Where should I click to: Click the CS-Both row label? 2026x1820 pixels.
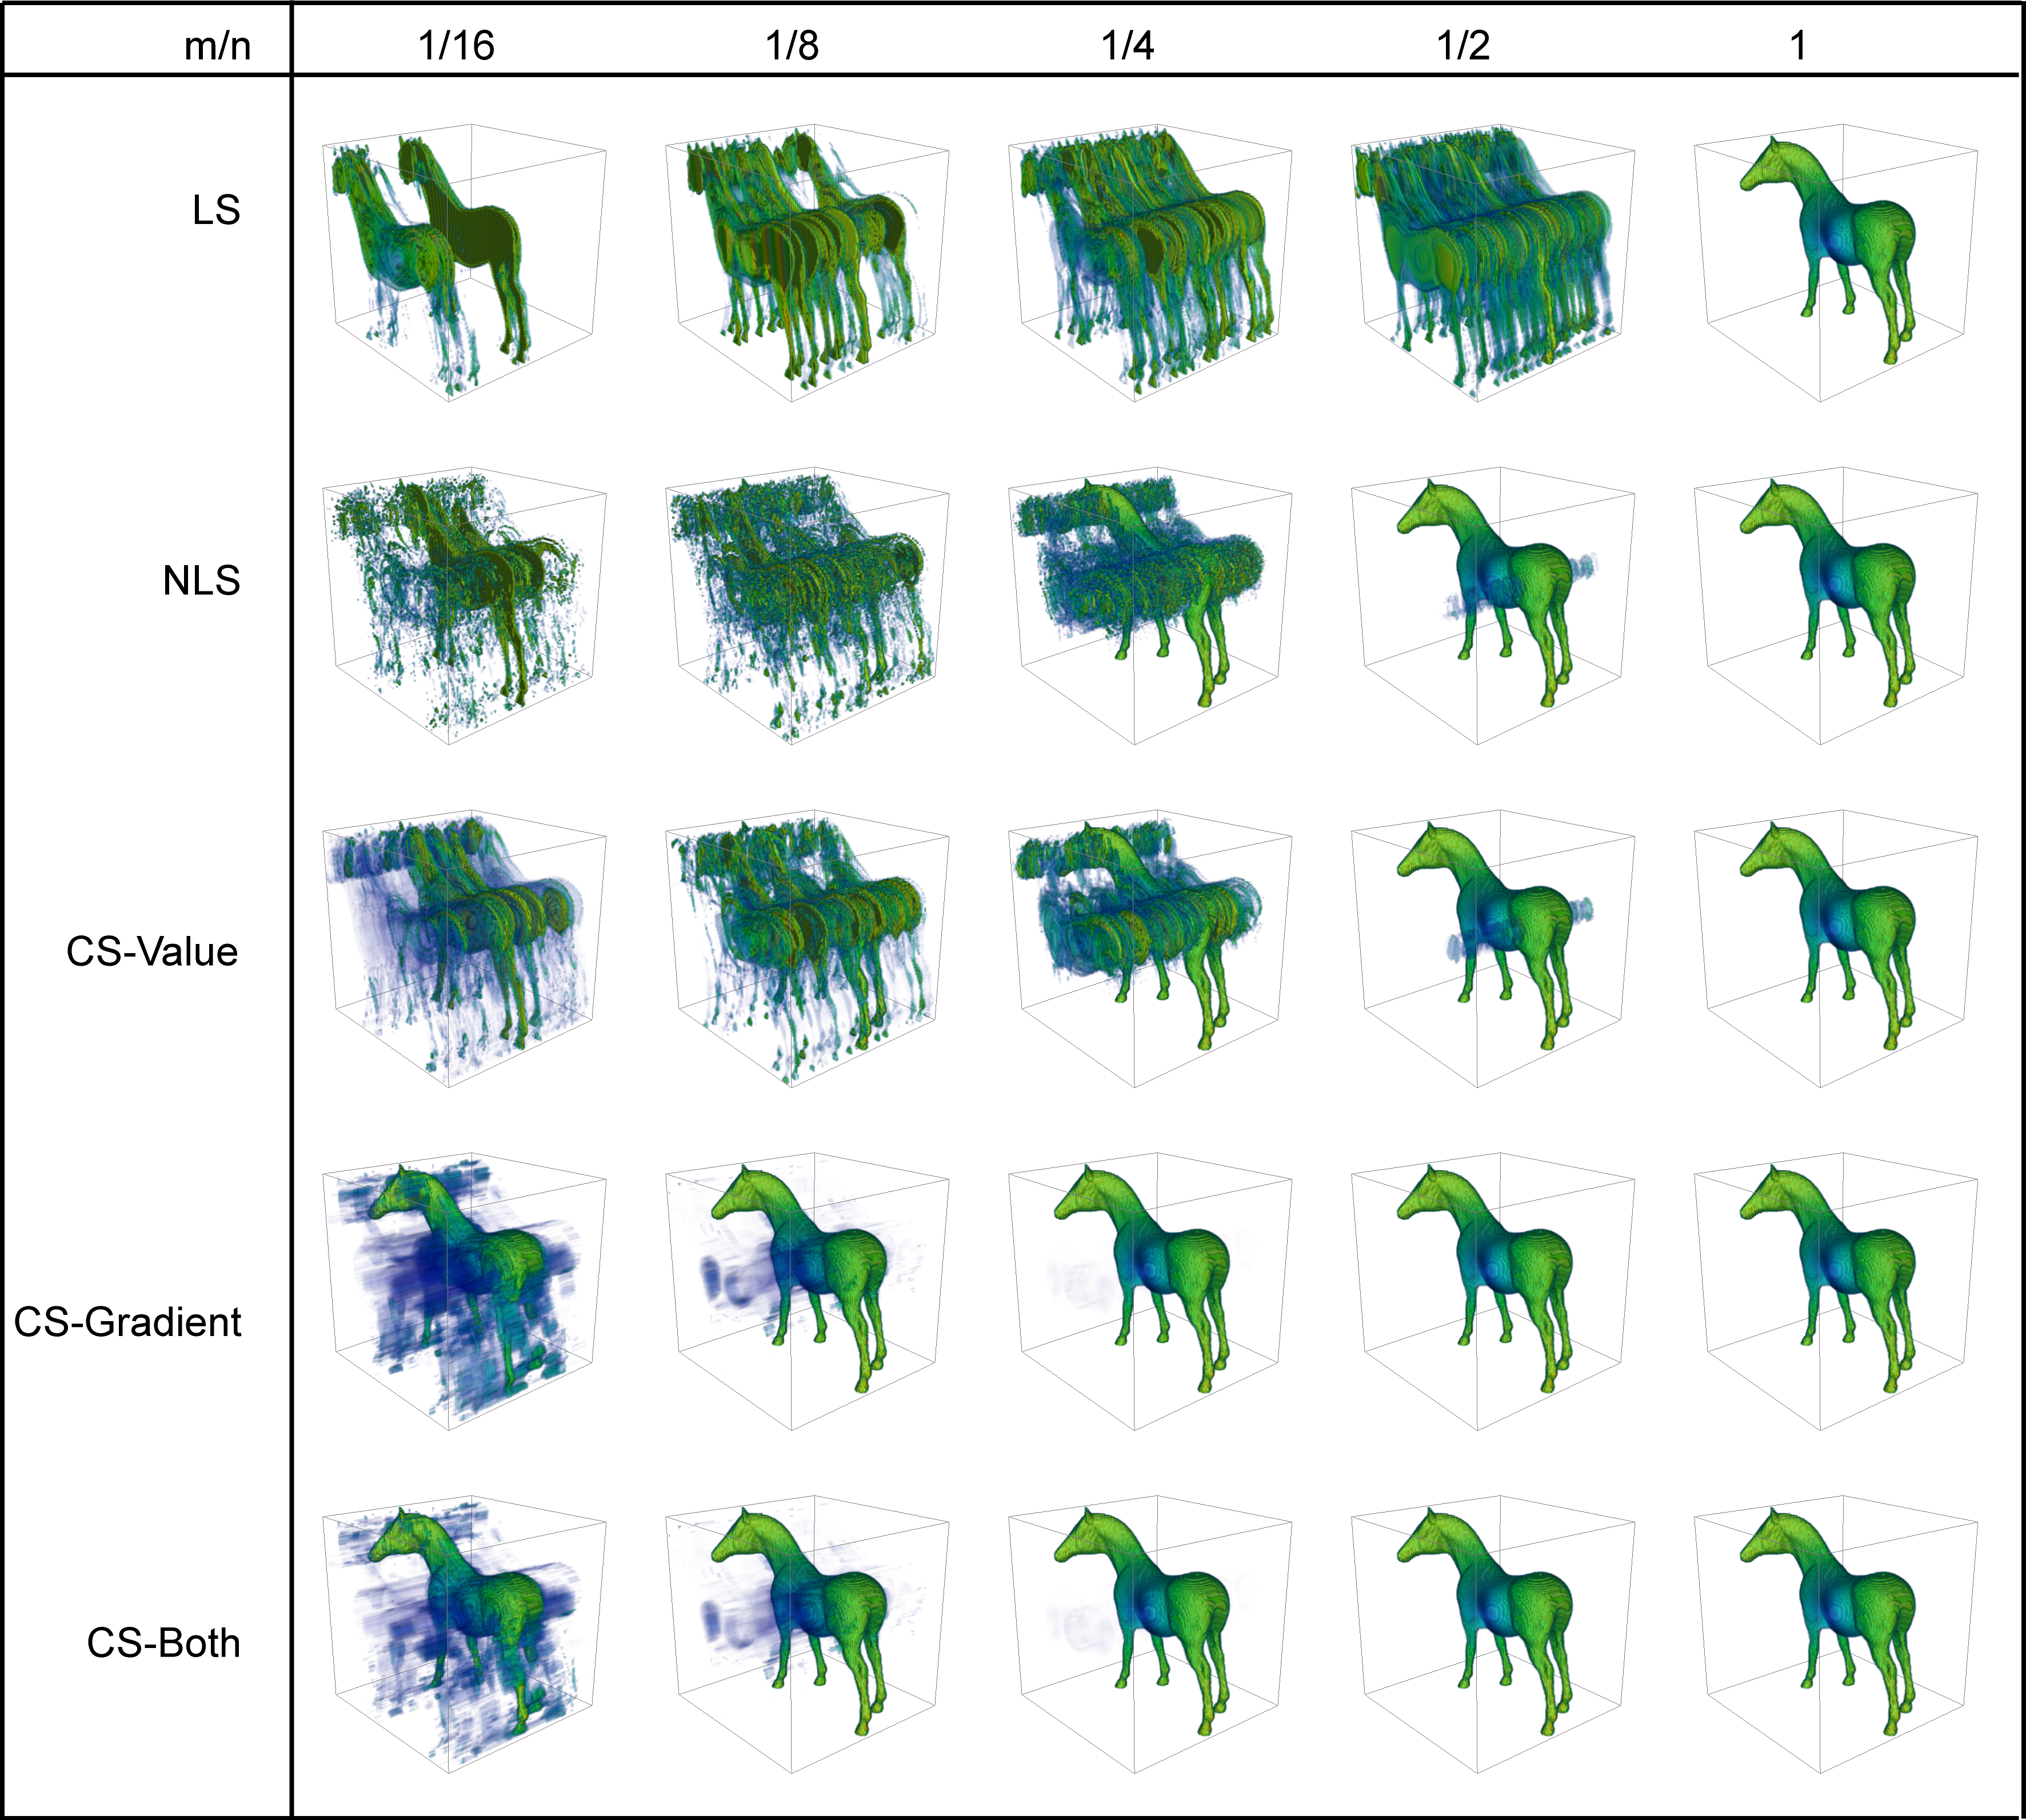pyautogui.click(x=163, y=1643)
